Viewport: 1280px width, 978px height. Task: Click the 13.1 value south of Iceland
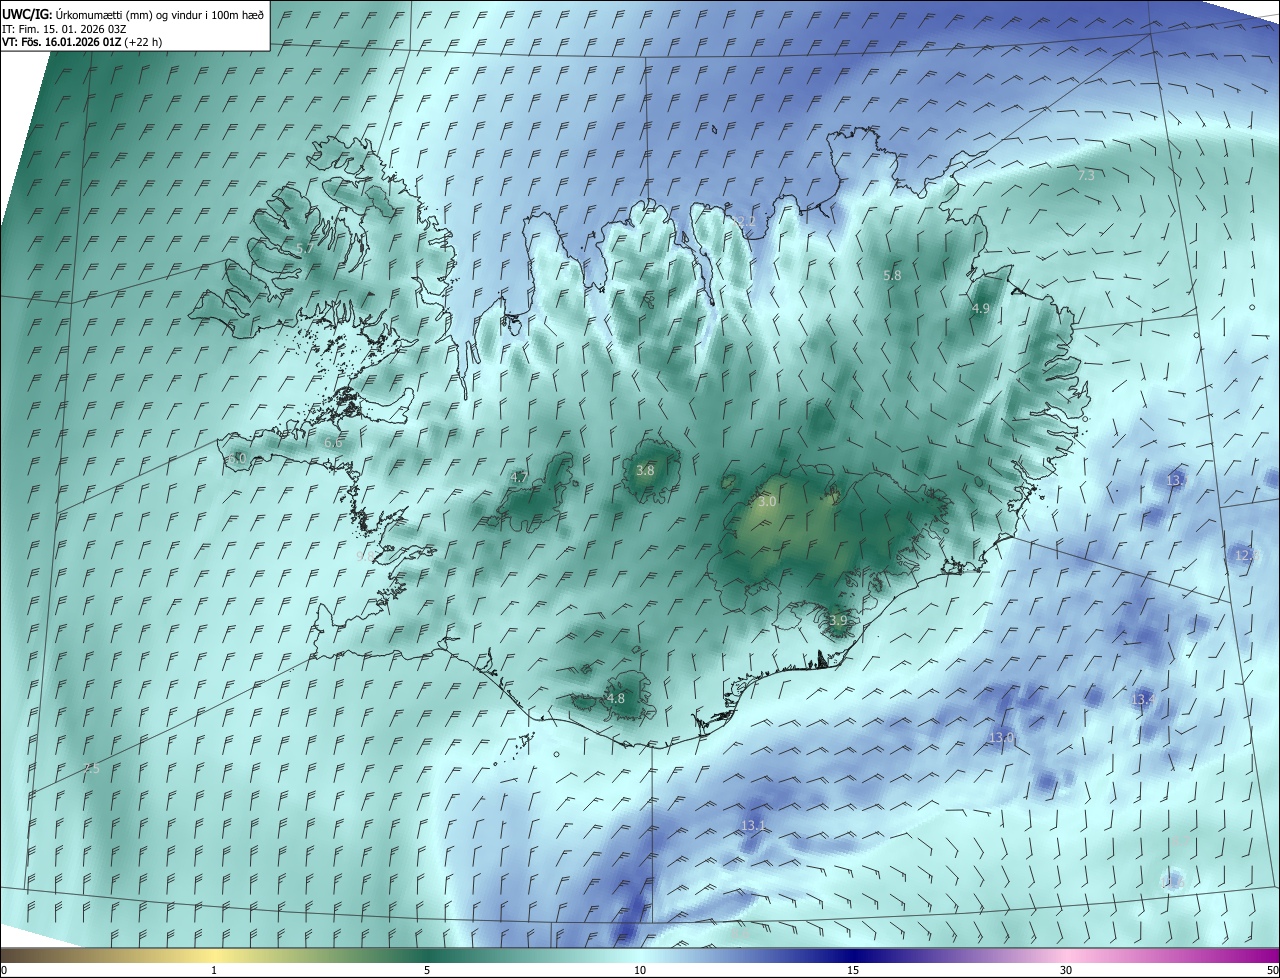point(753,826)
